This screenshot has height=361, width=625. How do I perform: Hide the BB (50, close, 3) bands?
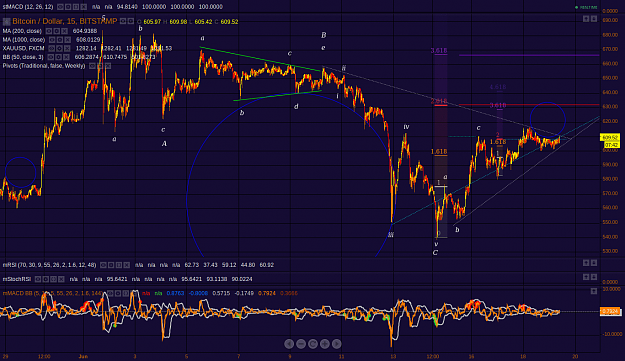click(50, 57)
